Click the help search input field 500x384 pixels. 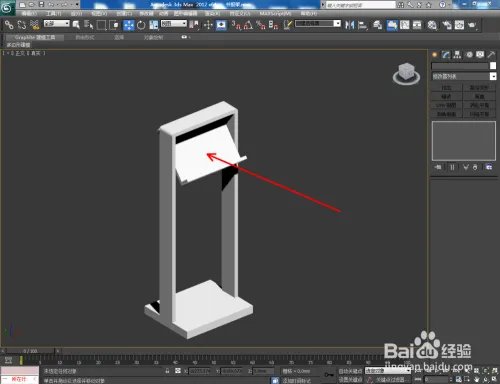click(361, 5)
